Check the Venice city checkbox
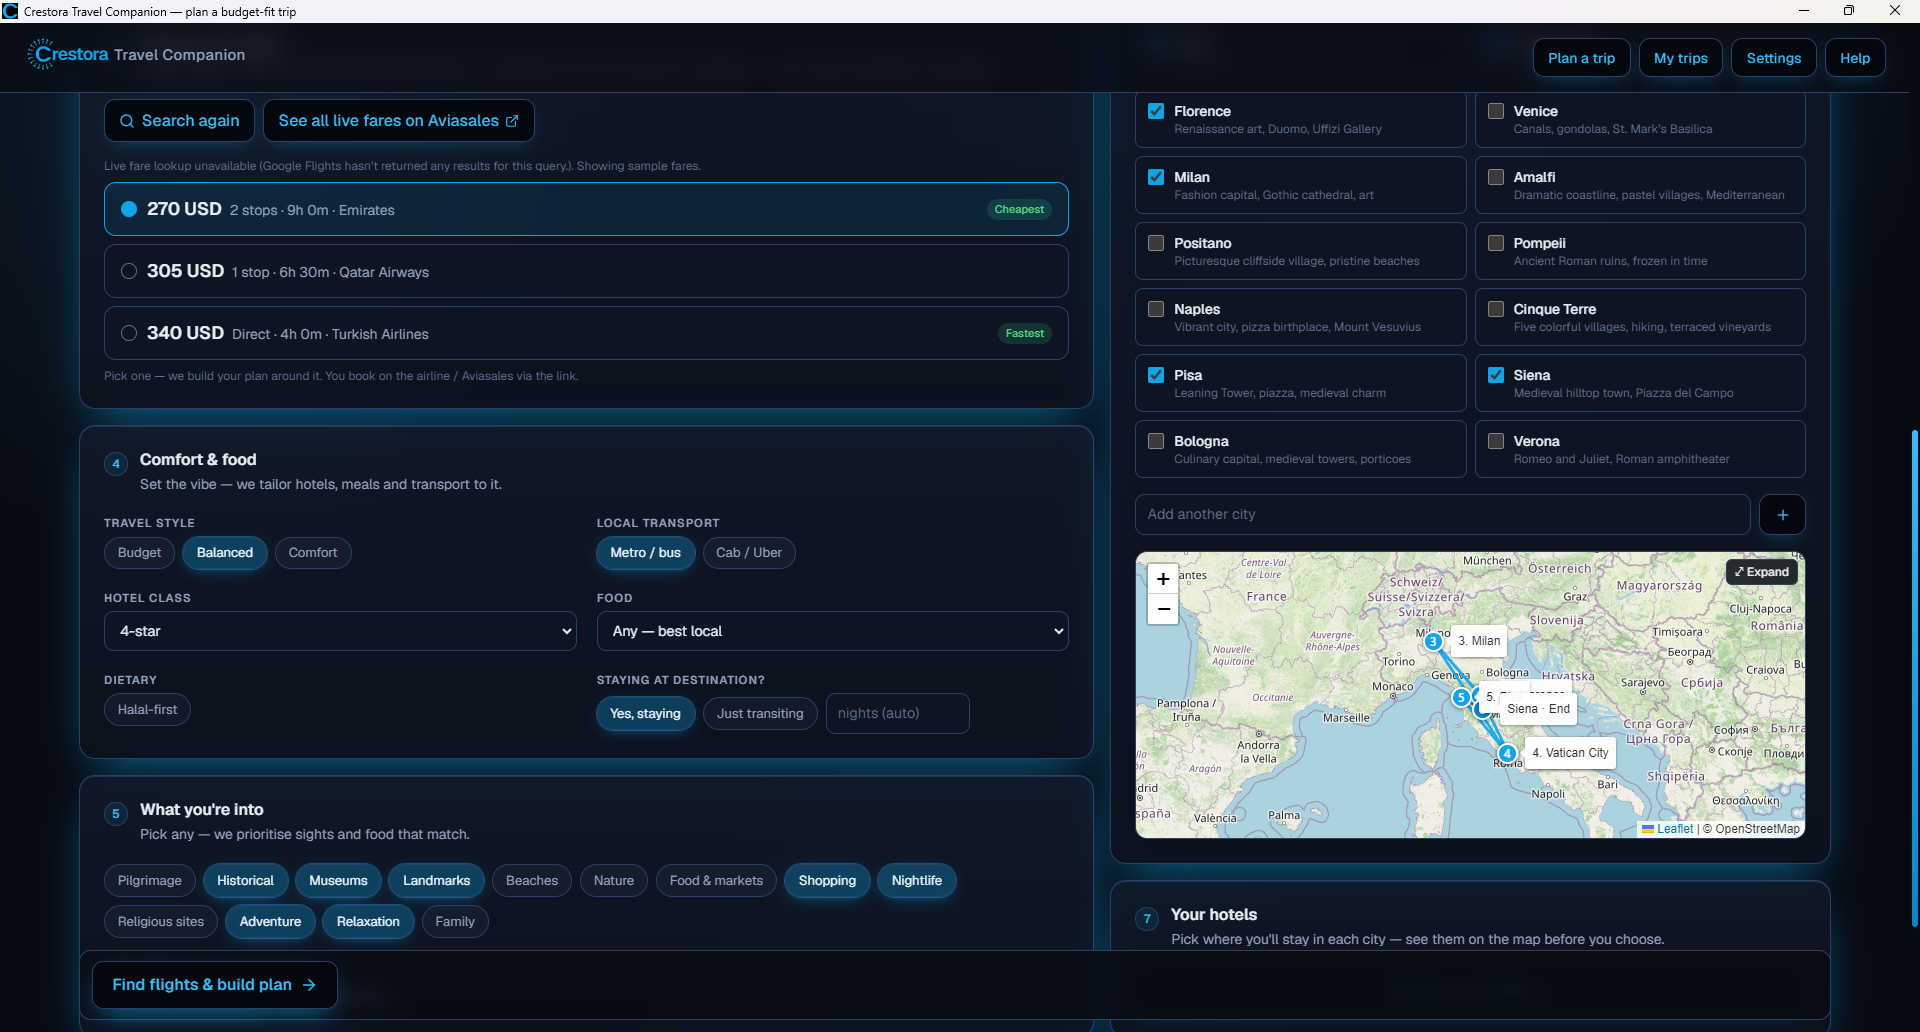1920x1032 pixels. (x=1496, y=111)
